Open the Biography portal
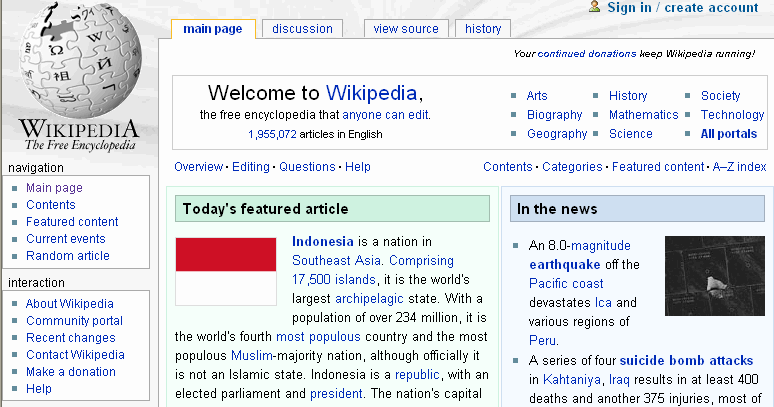The height and width of the screenshot is (407, 774). pos(554,115)
